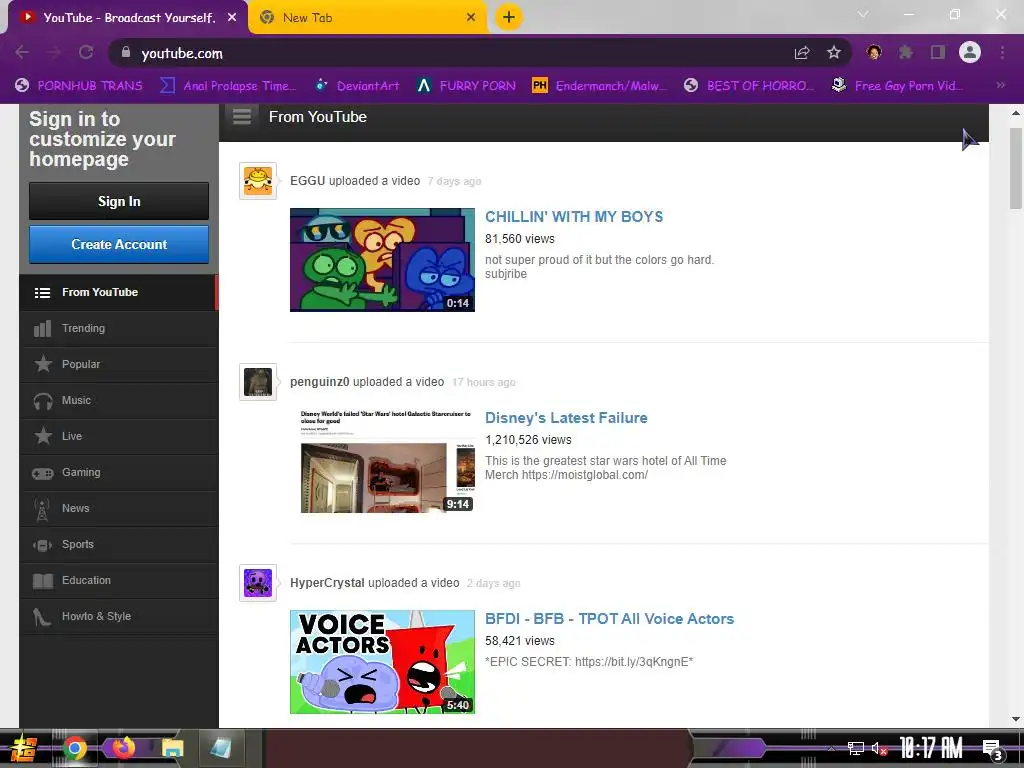
Task: Open News category in sidebar
Action: (118, 508)
